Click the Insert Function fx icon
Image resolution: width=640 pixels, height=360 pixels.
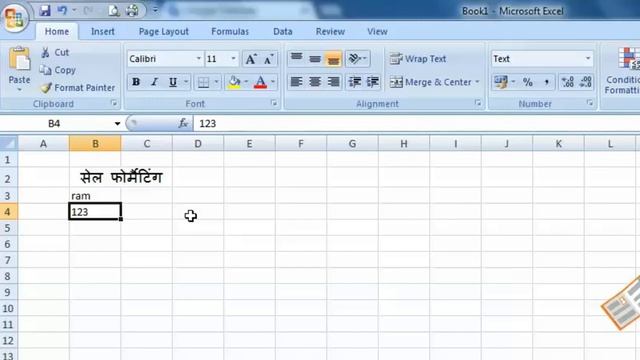183,123
